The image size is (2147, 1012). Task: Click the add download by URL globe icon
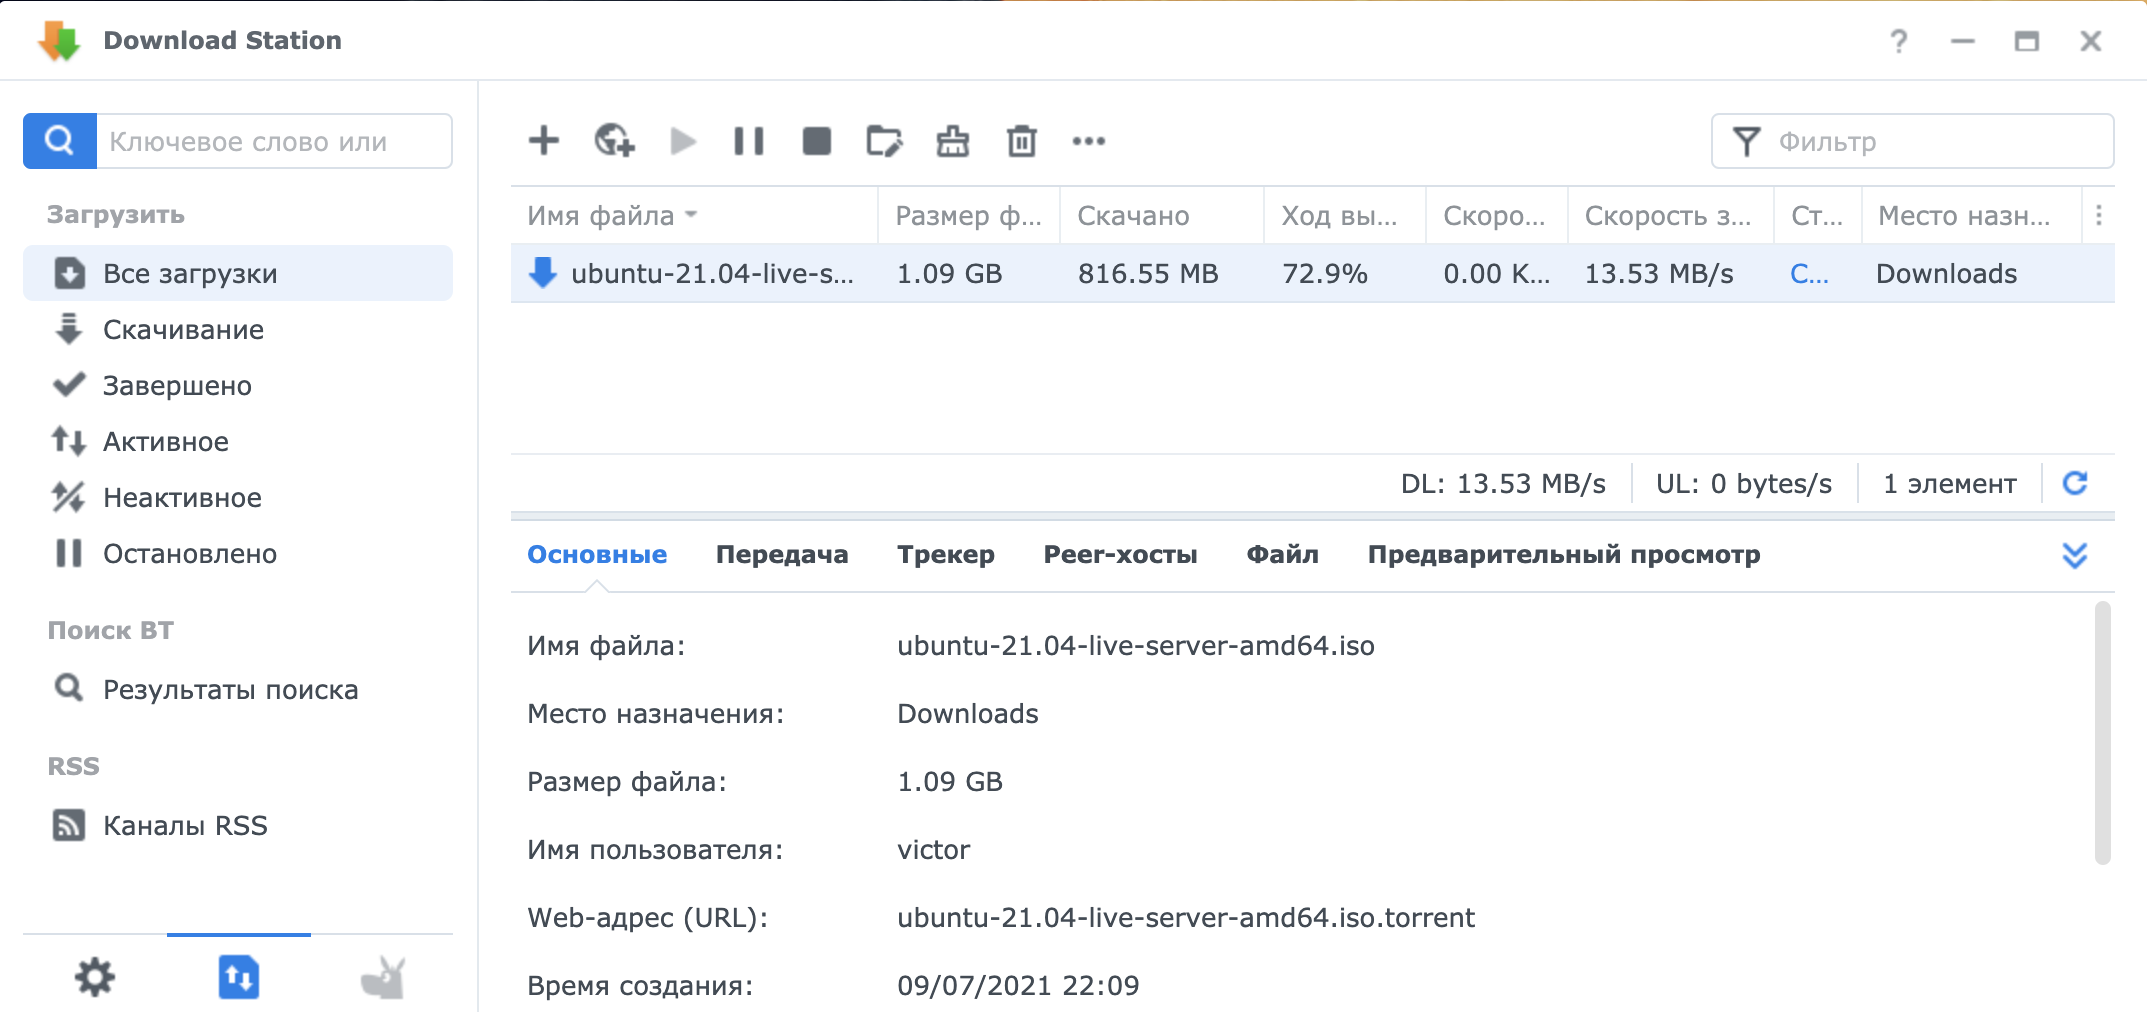(x=613, y=141)
